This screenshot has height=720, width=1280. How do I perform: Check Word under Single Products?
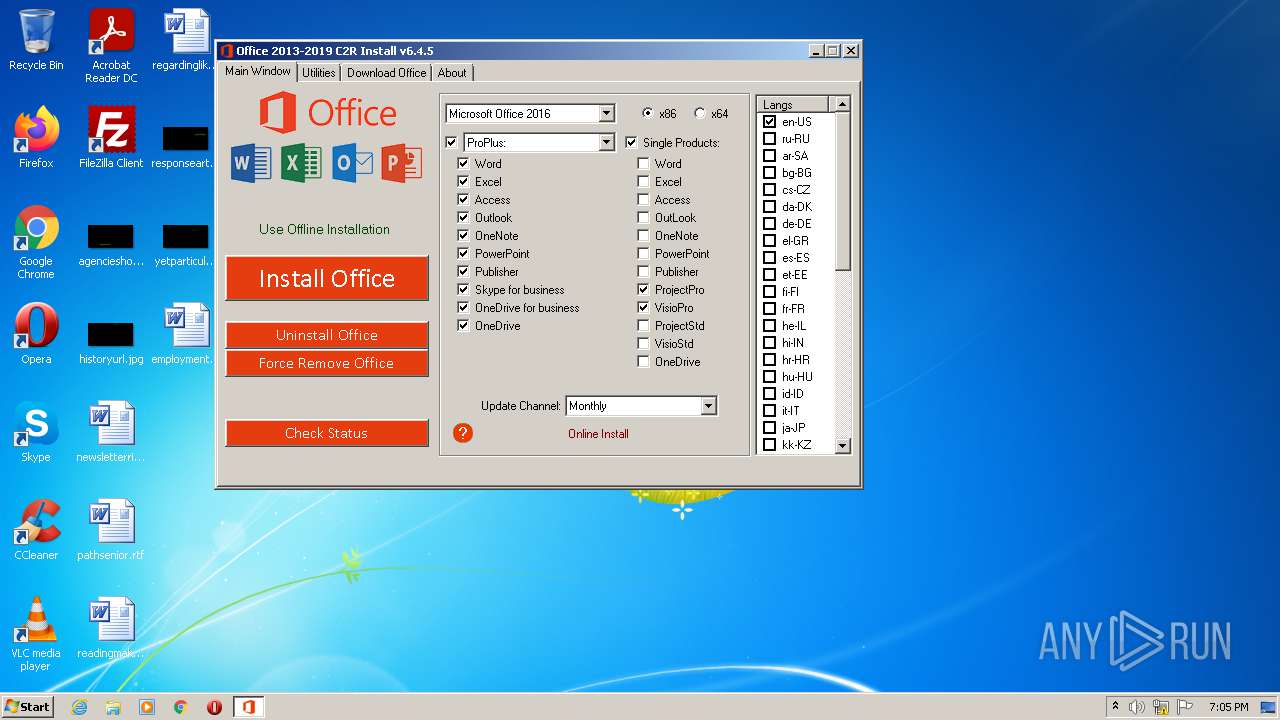click(643, 163)
